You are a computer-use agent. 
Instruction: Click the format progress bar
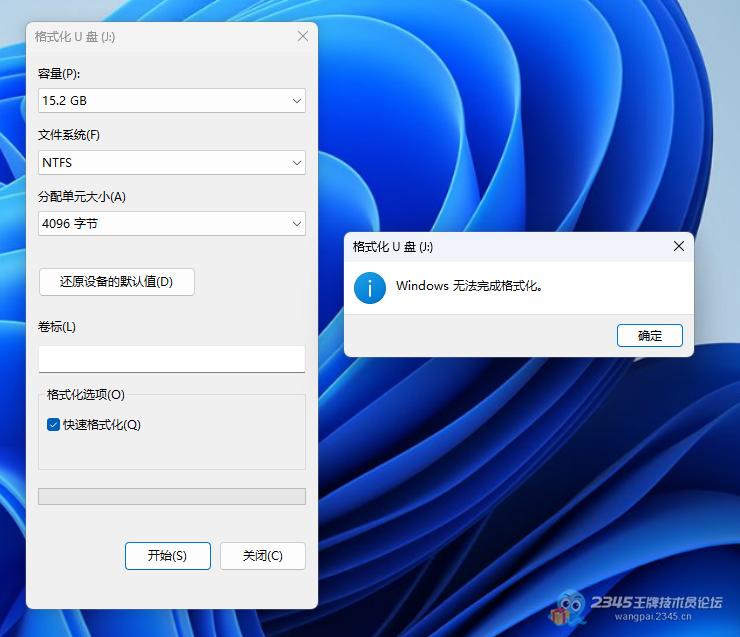172,496
